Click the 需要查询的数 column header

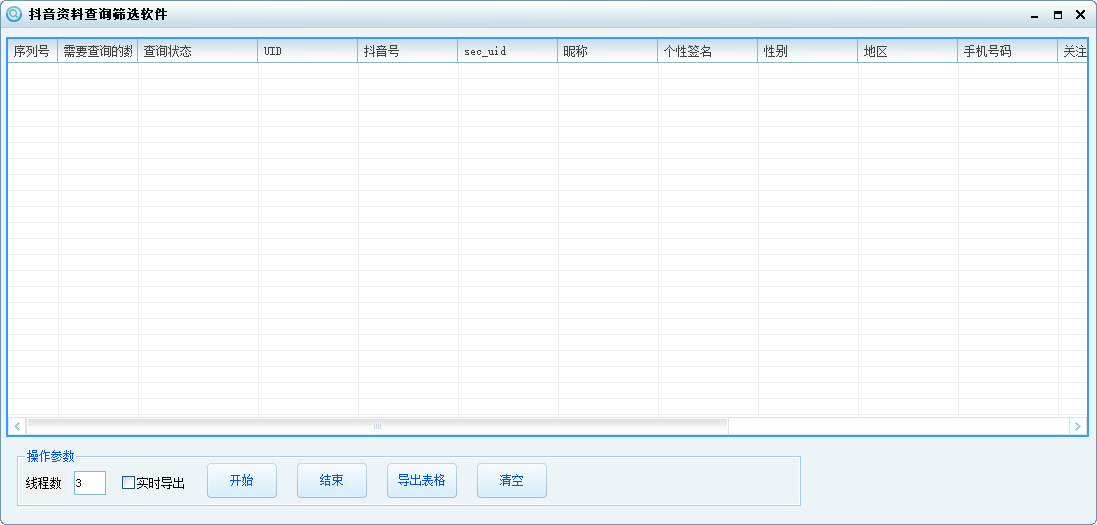tap(97, 51)
